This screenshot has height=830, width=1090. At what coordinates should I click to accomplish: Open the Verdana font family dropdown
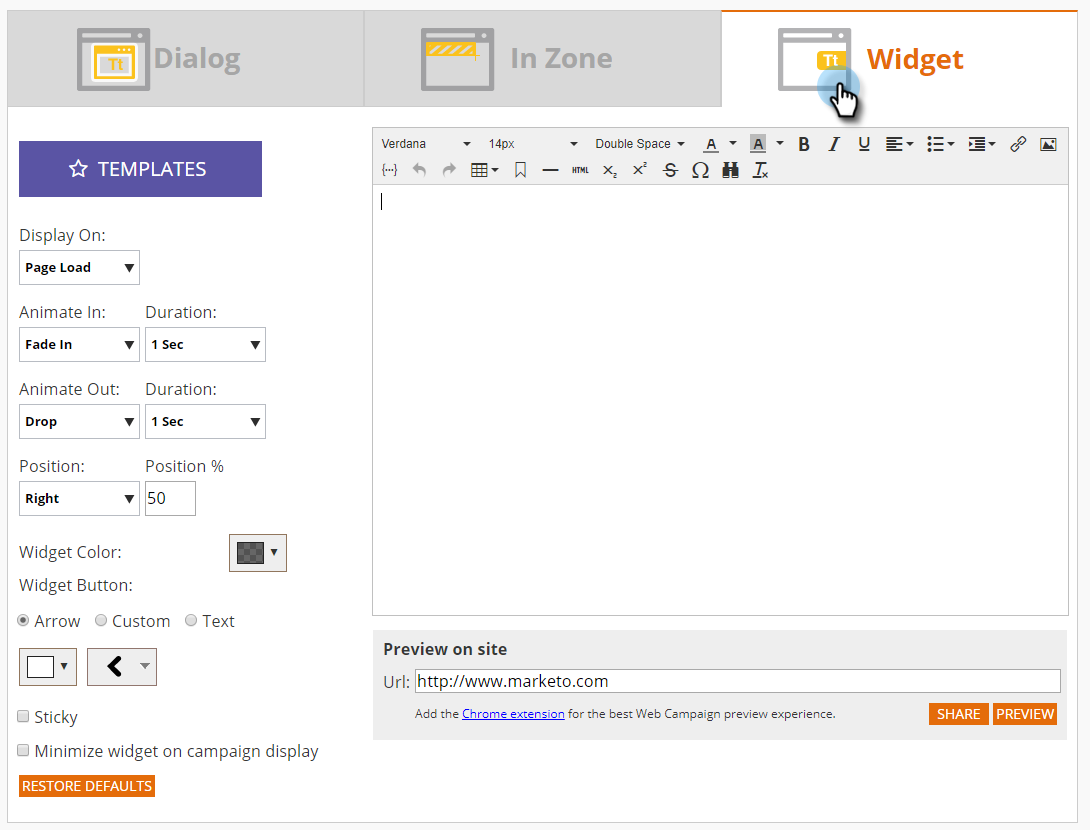pyautogui.click(x=425, y=144)
